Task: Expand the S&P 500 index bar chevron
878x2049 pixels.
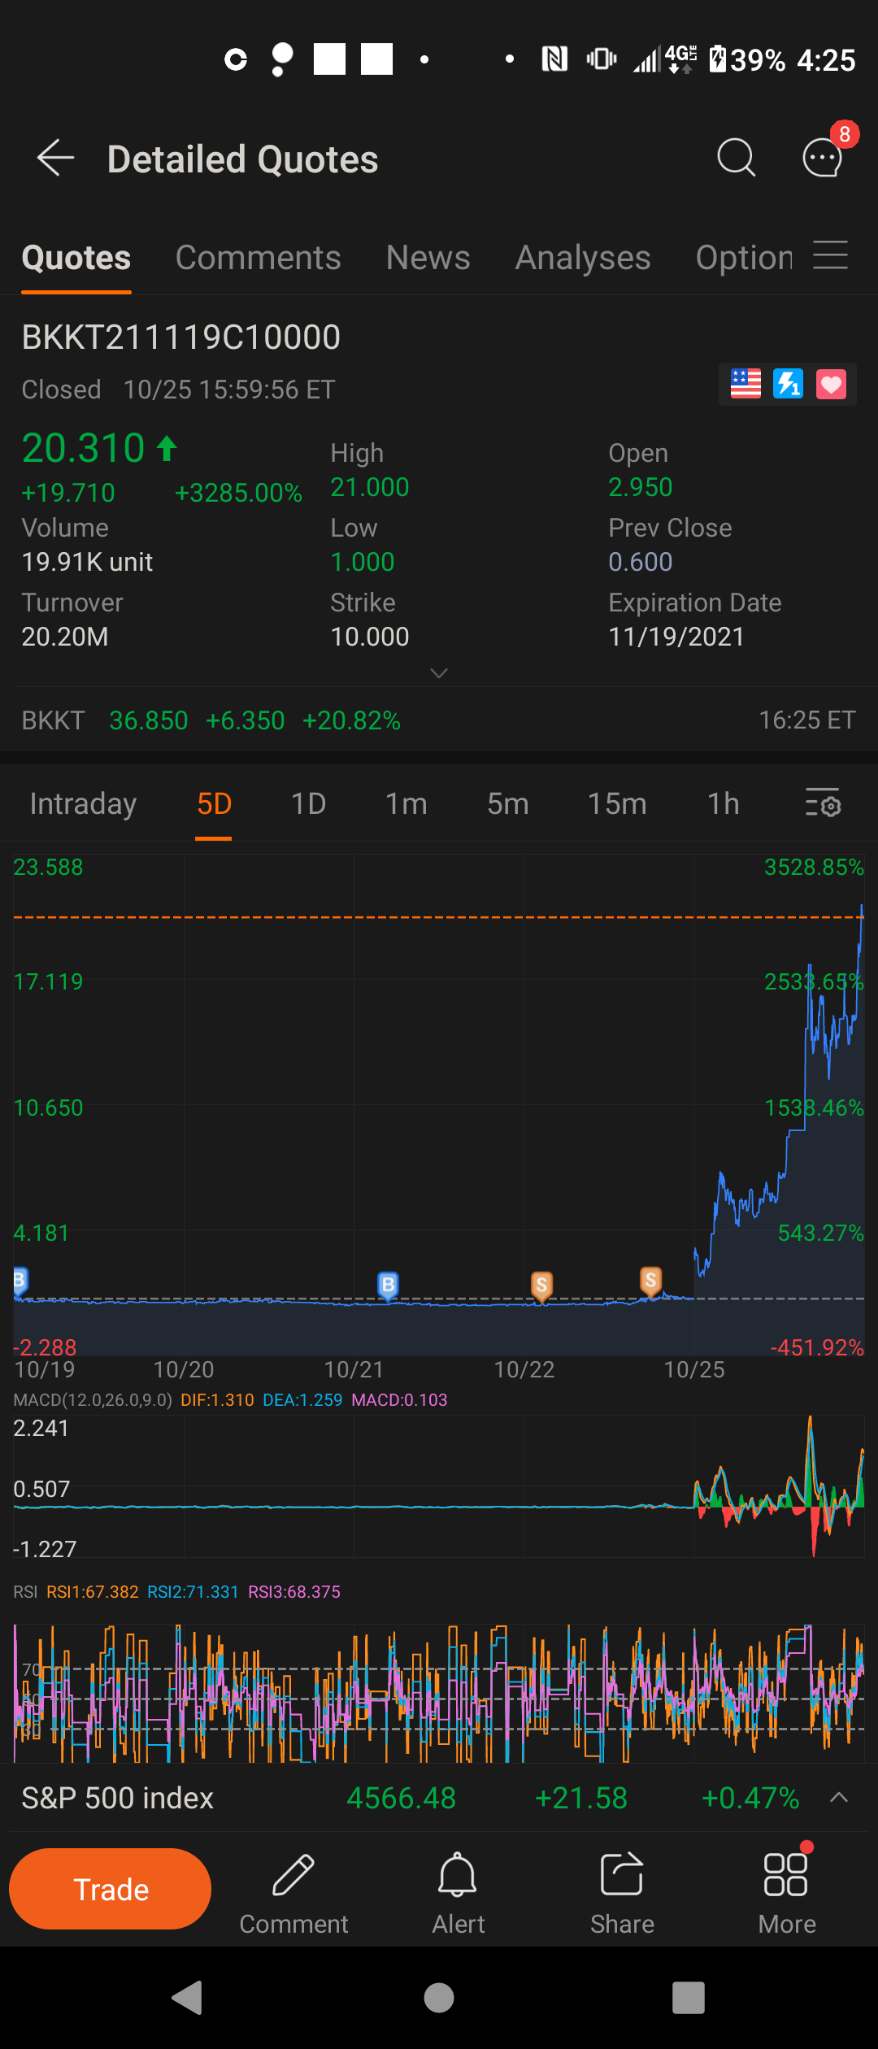Action: coord(839,1797)
